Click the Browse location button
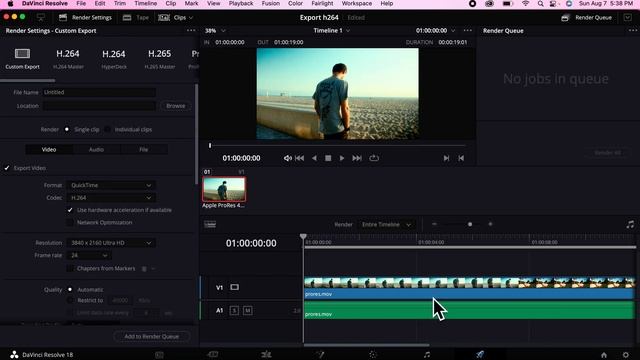This screenshot has width=640, height=360. [x=176, y=106]
